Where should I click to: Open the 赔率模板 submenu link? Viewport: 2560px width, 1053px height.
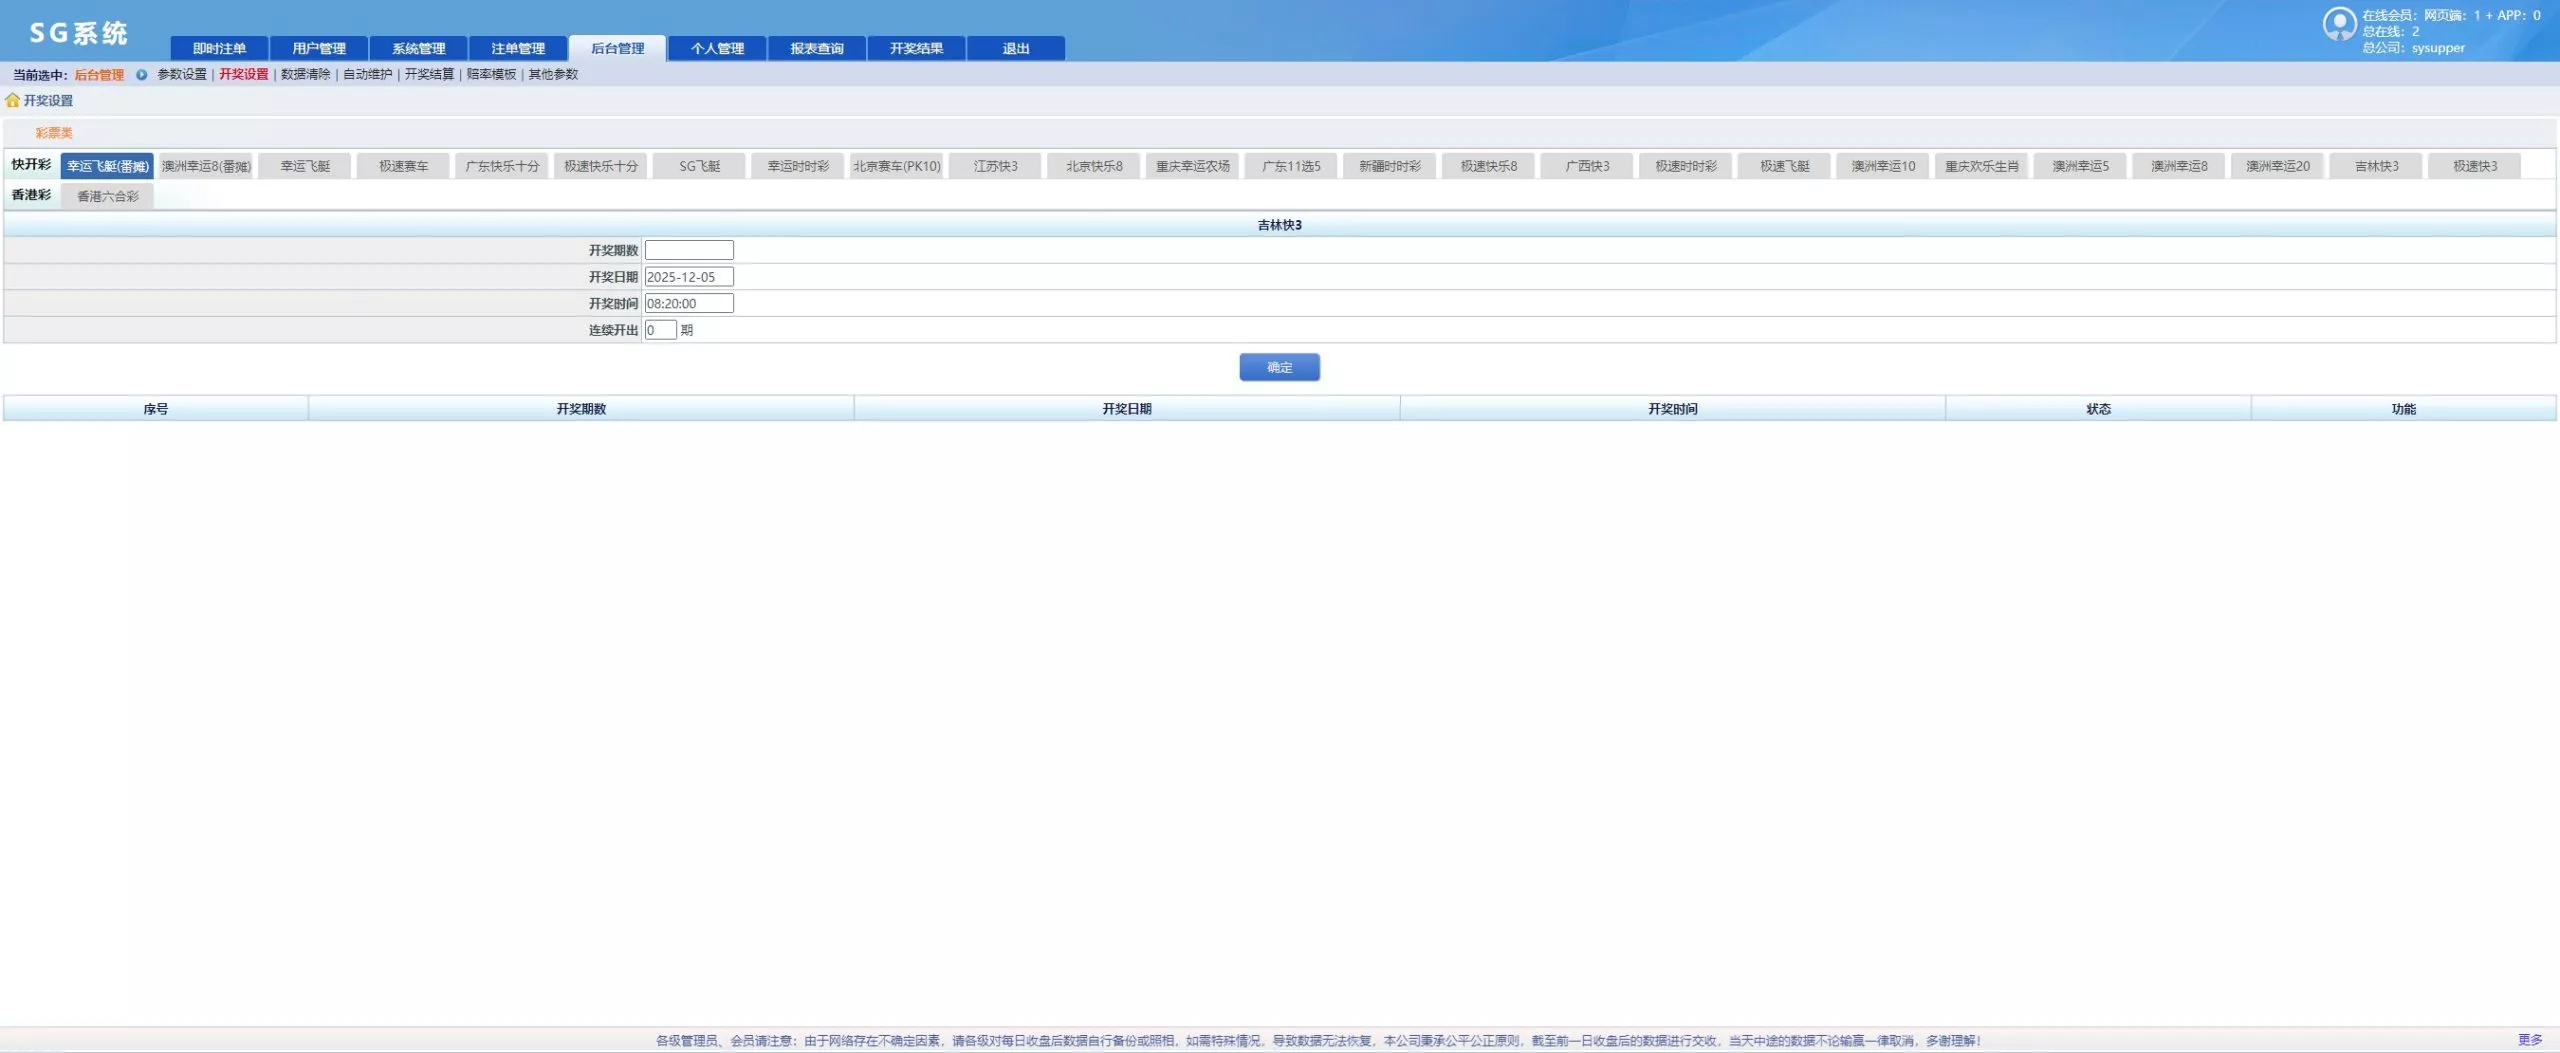click(x=491, y=75)
